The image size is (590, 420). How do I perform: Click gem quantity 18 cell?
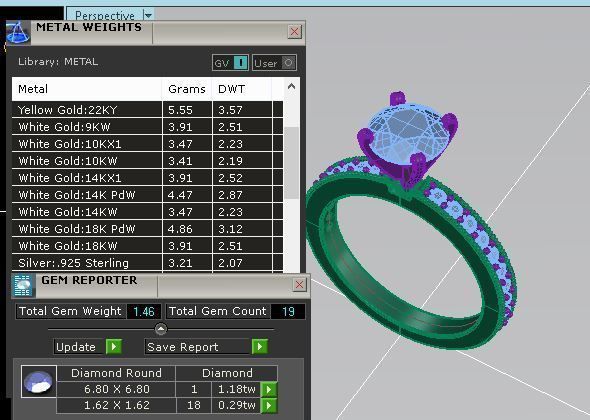pos(194,405)
